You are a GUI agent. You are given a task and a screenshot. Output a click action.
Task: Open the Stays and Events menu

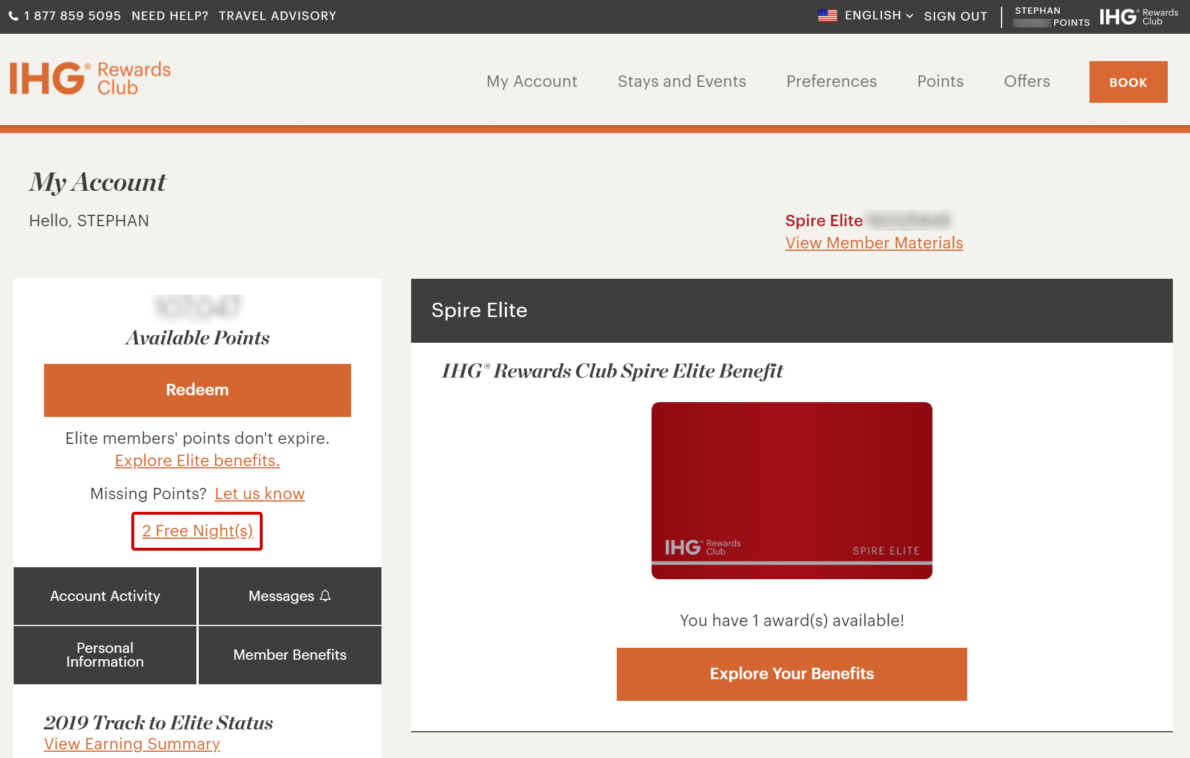[682, 81]
